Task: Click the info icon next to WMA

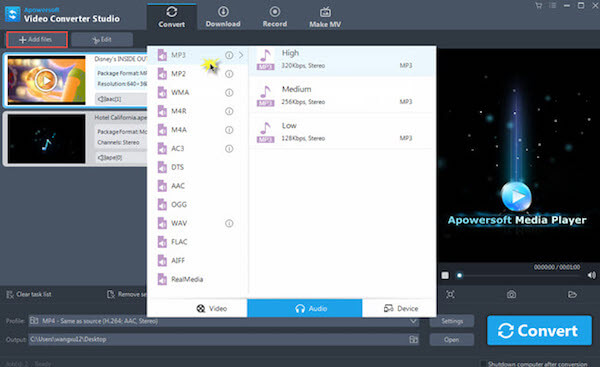Action: pyautogui.click(x=229, y=93)
